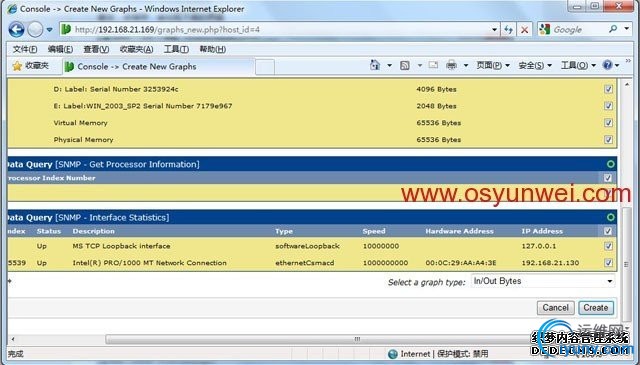
Task: Click the browser Back arrow button
Action: 16,29
